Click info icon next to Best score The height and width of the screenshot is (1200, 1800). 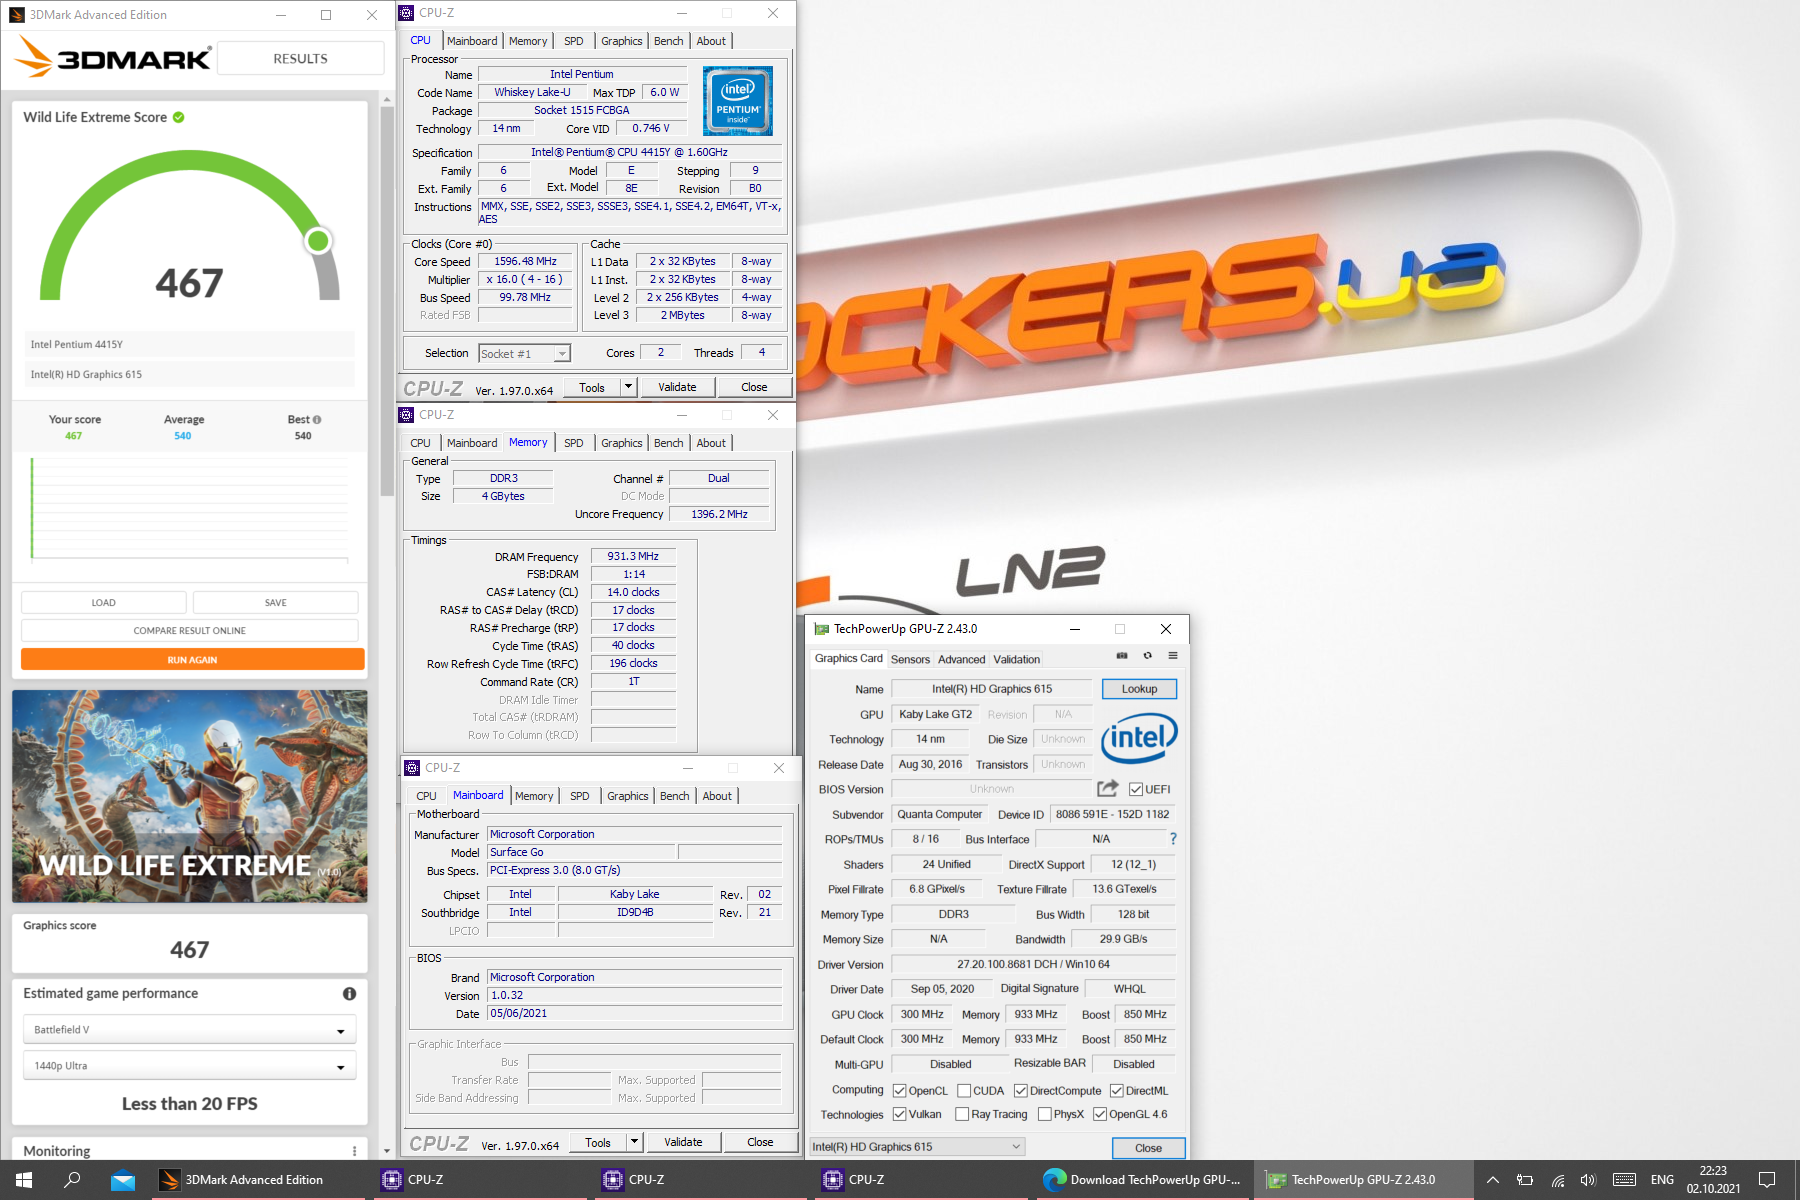[x=317, y=420]
